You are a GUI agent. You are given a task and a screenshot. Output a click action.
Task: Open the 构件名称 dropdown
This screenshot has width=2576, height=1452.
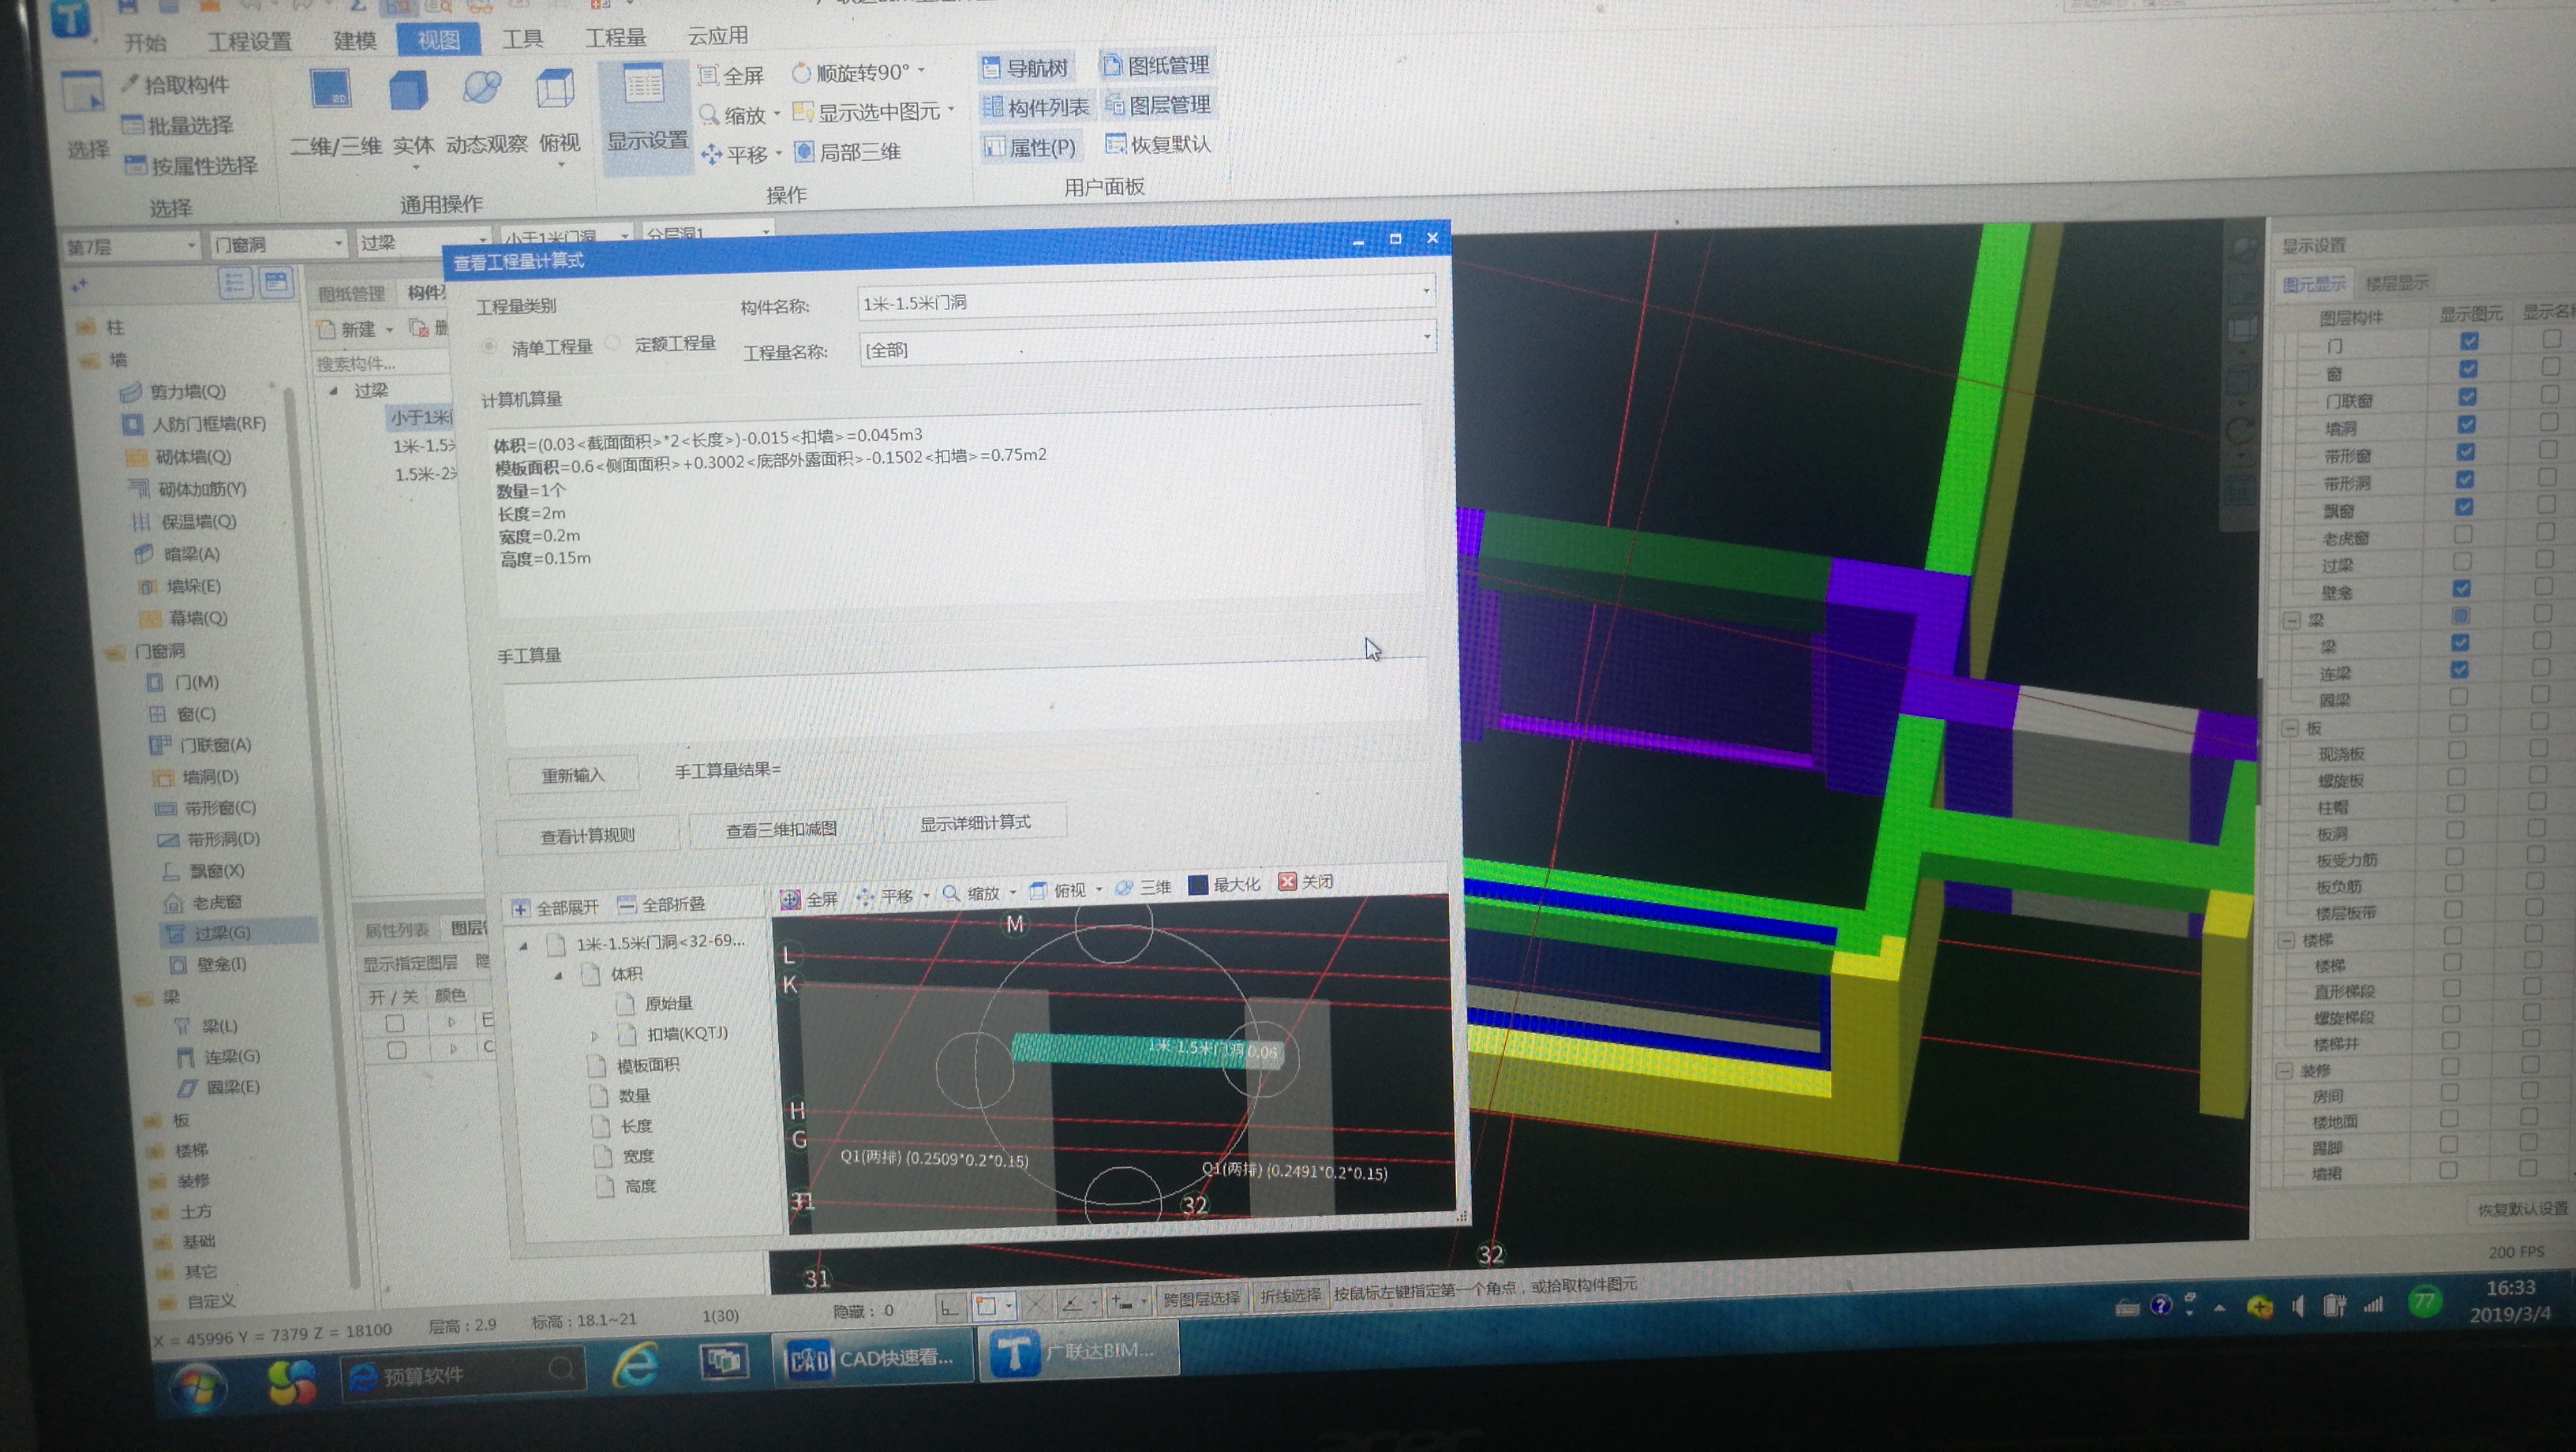pos(1426,291)
